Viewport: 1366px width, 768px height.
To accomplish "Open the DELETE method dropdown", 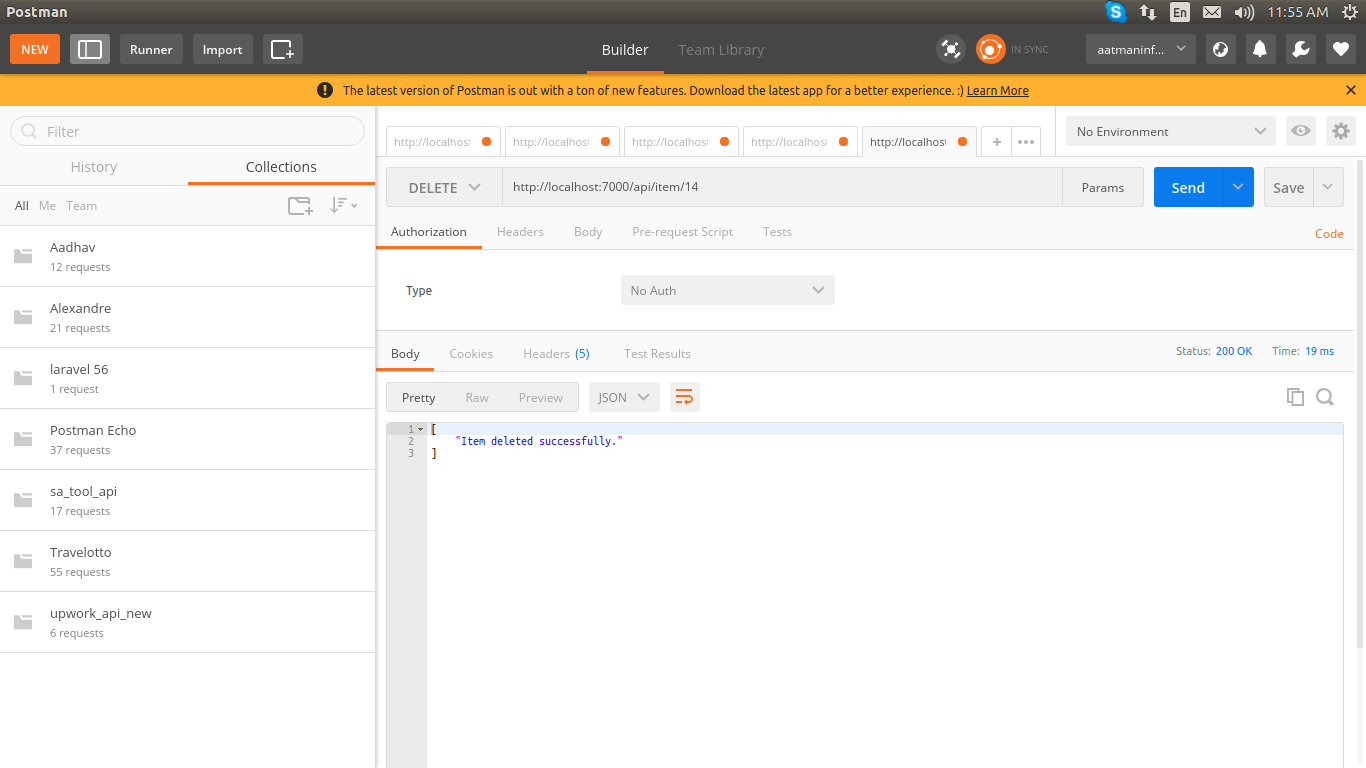I will click(x=444, y=187).
